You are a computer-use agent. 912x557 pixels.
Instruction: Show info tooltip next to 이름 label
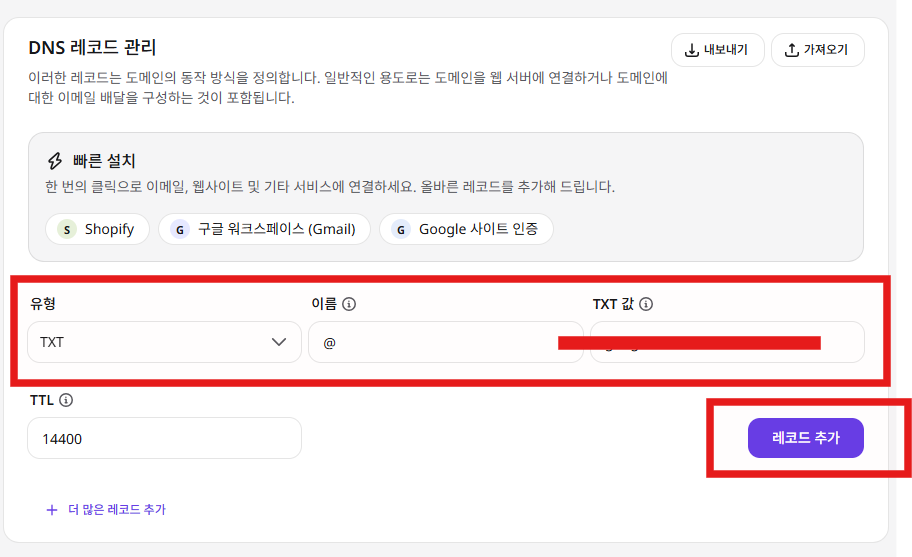pos(349,304)
